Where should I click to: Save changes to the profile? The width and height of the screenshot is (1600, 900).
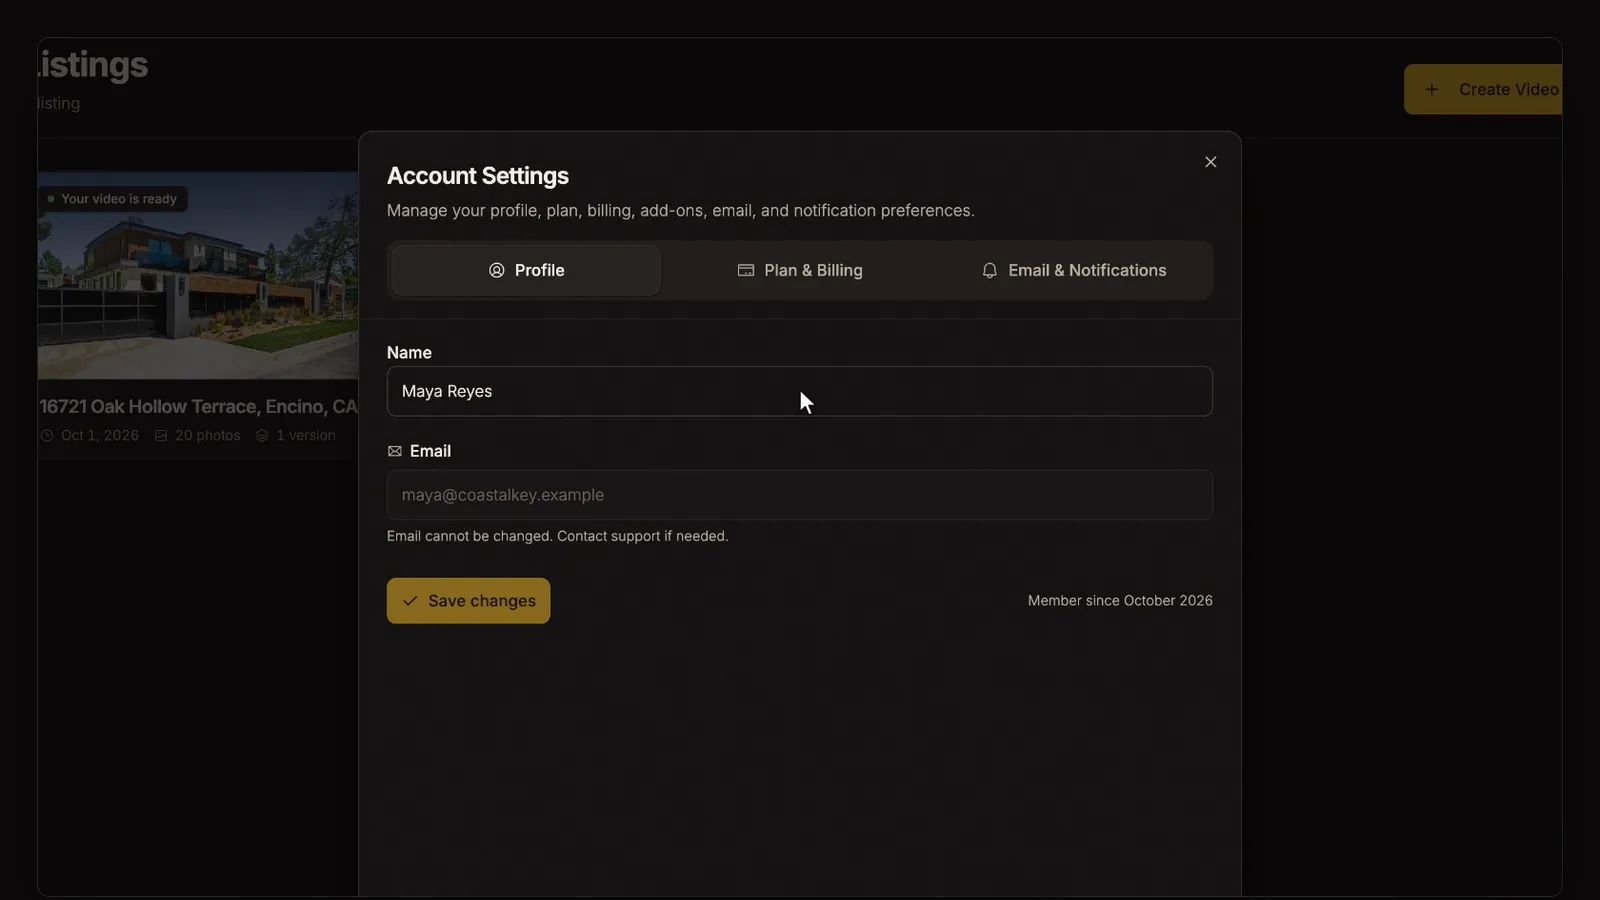coord(468,601)
